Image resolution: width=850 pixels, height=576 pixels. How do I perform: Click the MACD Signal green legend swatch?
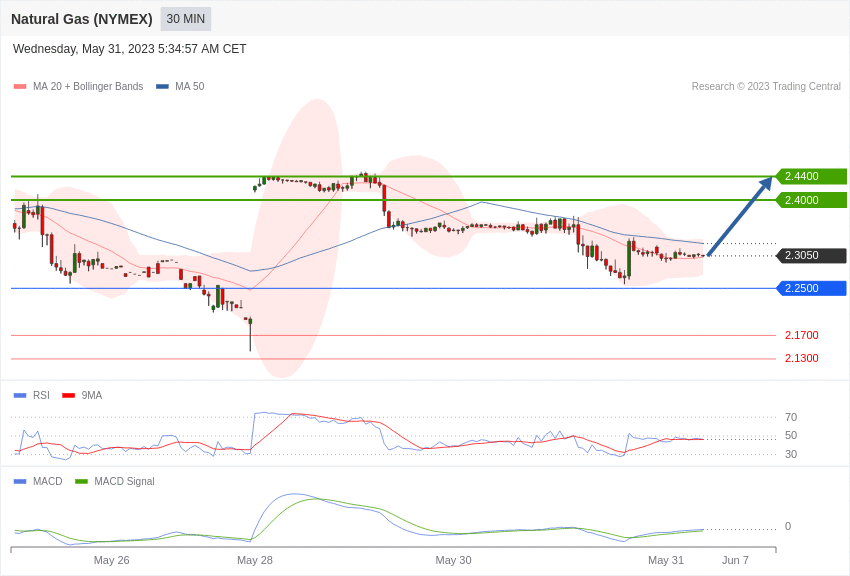pos(81,481)
